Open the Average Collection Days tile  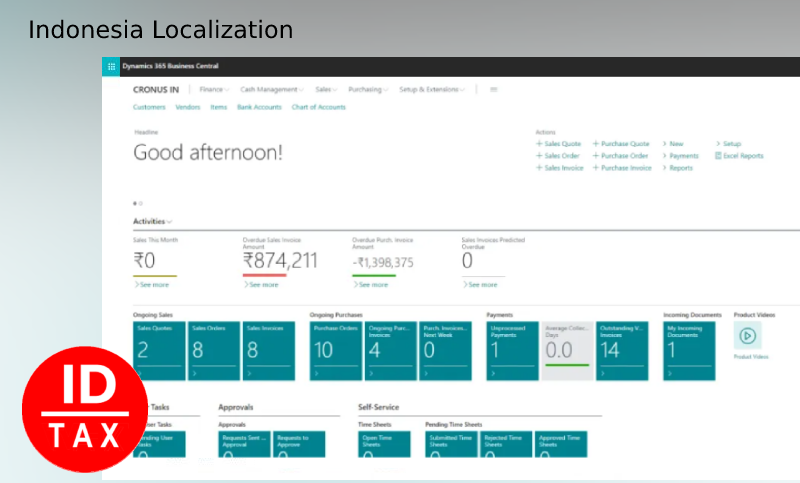click(567, 351)
